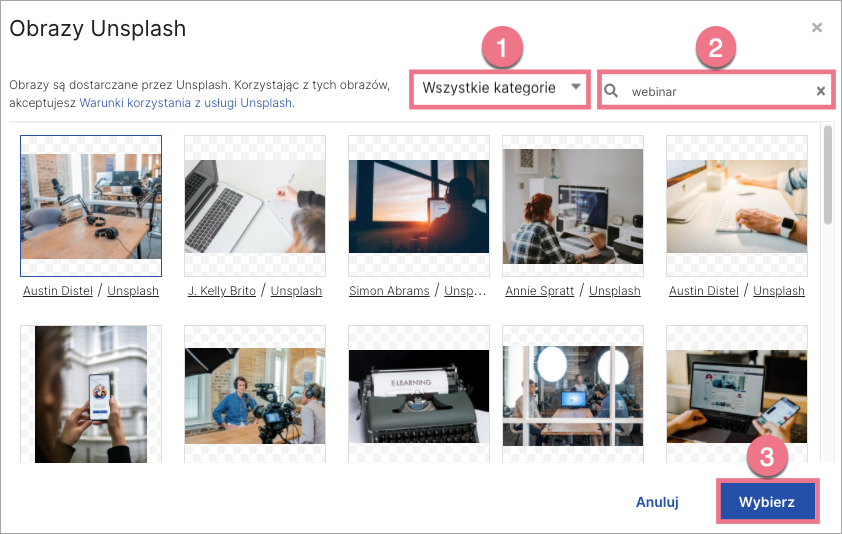Screen dimensions: 842x534
Task: Choose the sunset window silhouette image
Action: [x=419, y=205]
